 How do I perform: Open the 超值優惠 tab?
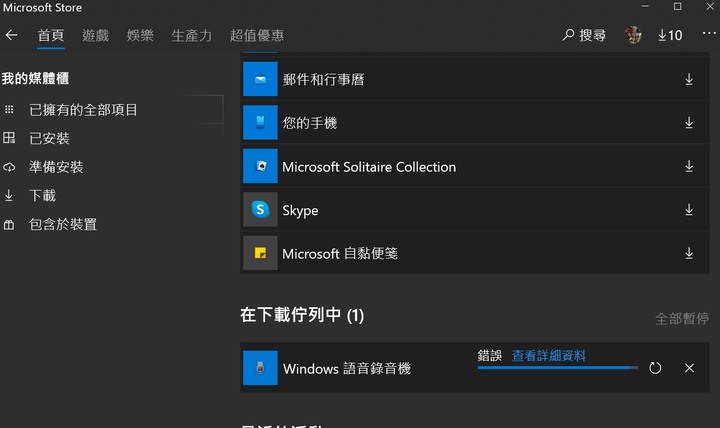[x=257, y=35]
